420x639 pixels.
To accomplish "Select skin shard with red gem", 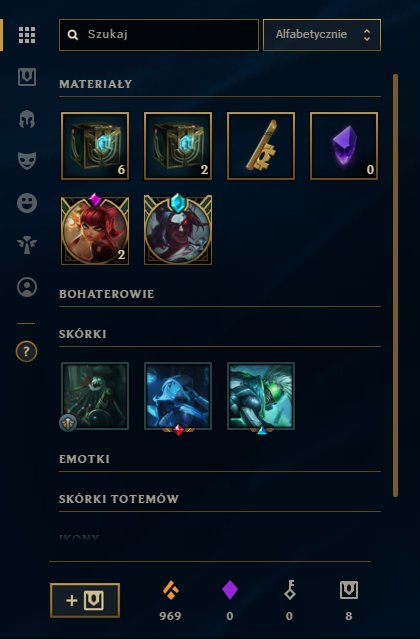I will pyautogui.click(x=178, y=397).
